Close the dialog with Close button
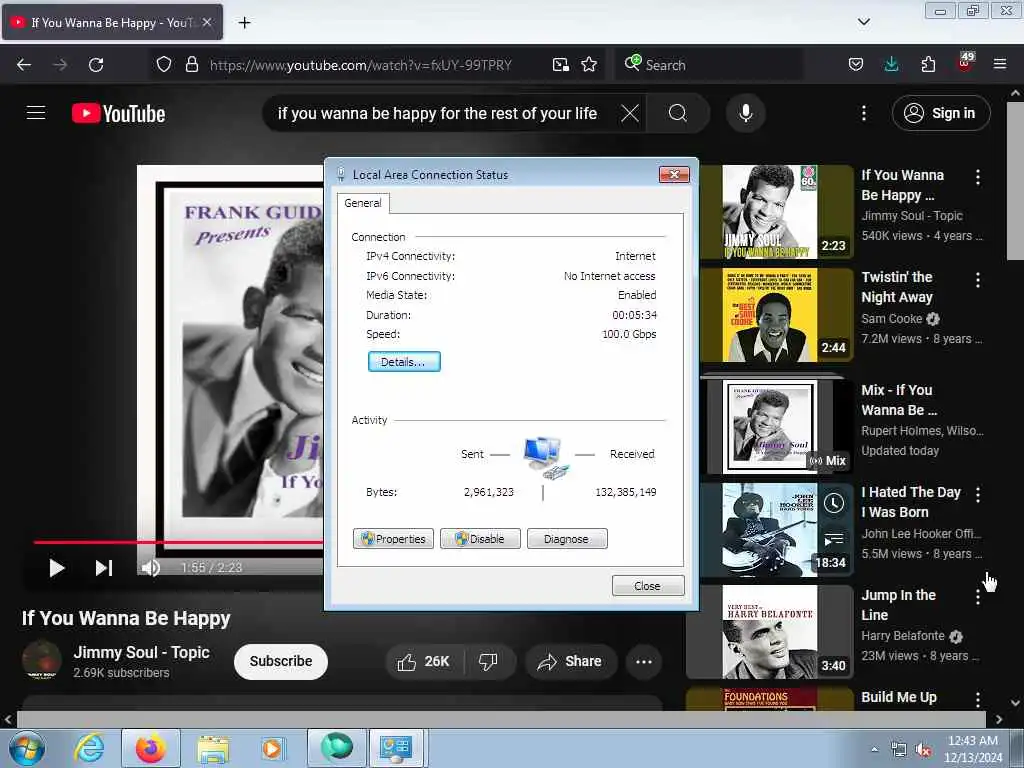The image size is (1024, 768). pyautogui.click(x=648, y=586)
